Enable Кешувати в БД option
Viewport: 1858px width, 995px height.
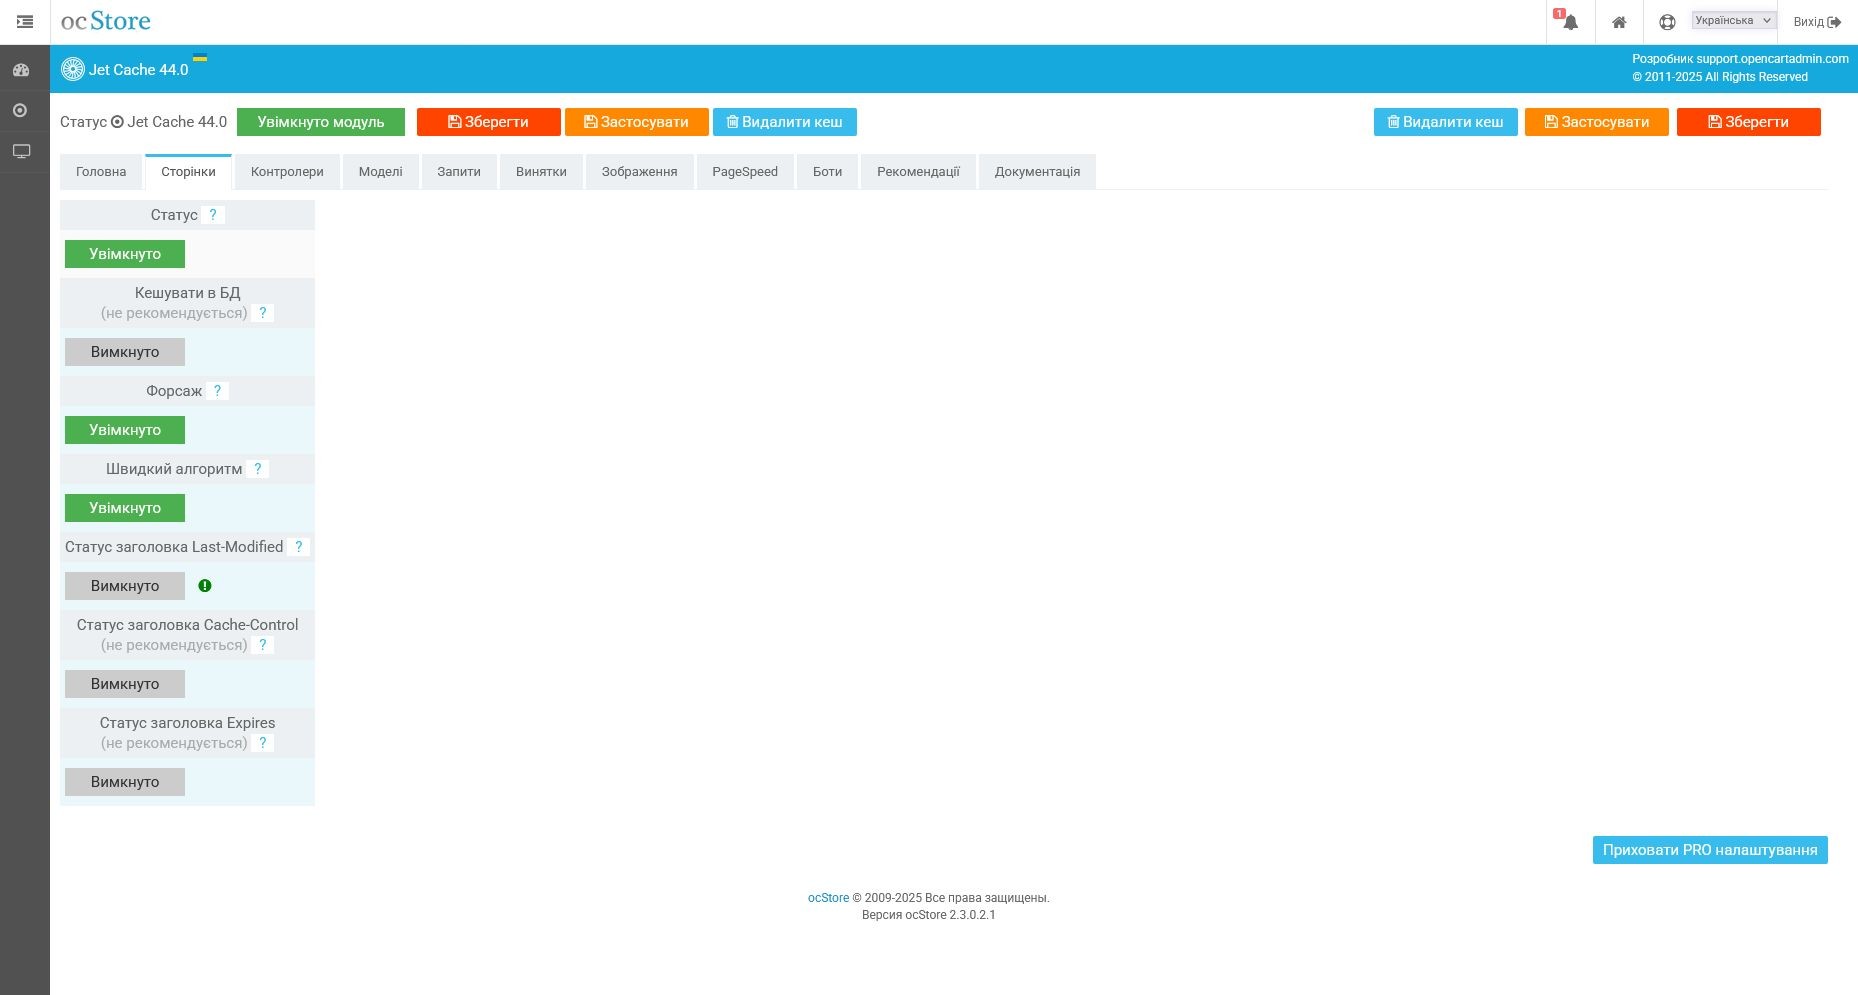[x=124, y=351]
